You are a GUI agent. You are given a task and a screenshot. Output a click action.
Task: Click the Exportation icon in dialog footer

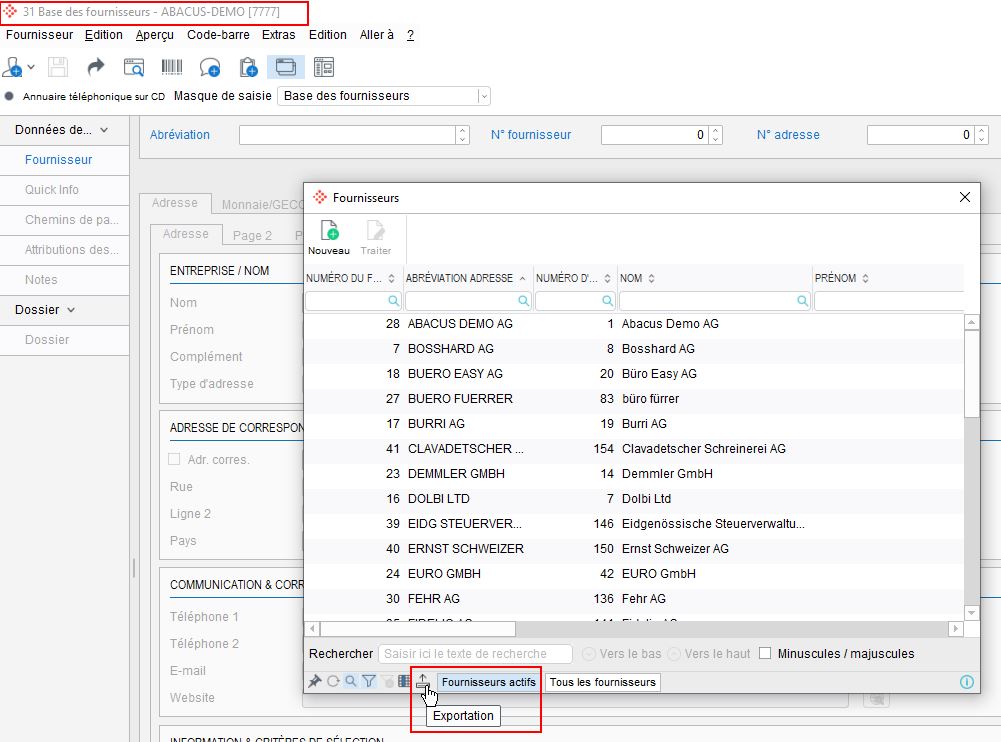click(423, 681)
